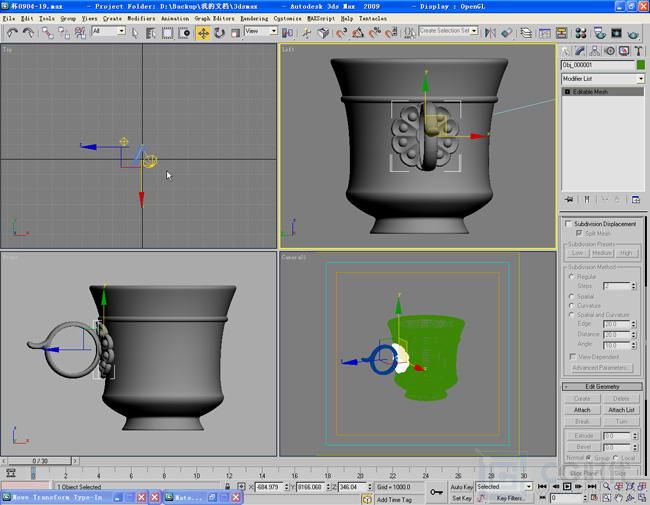Click the Align tool icon
Viewport: 650px width, 505px height.
click(x=507, y=33)
